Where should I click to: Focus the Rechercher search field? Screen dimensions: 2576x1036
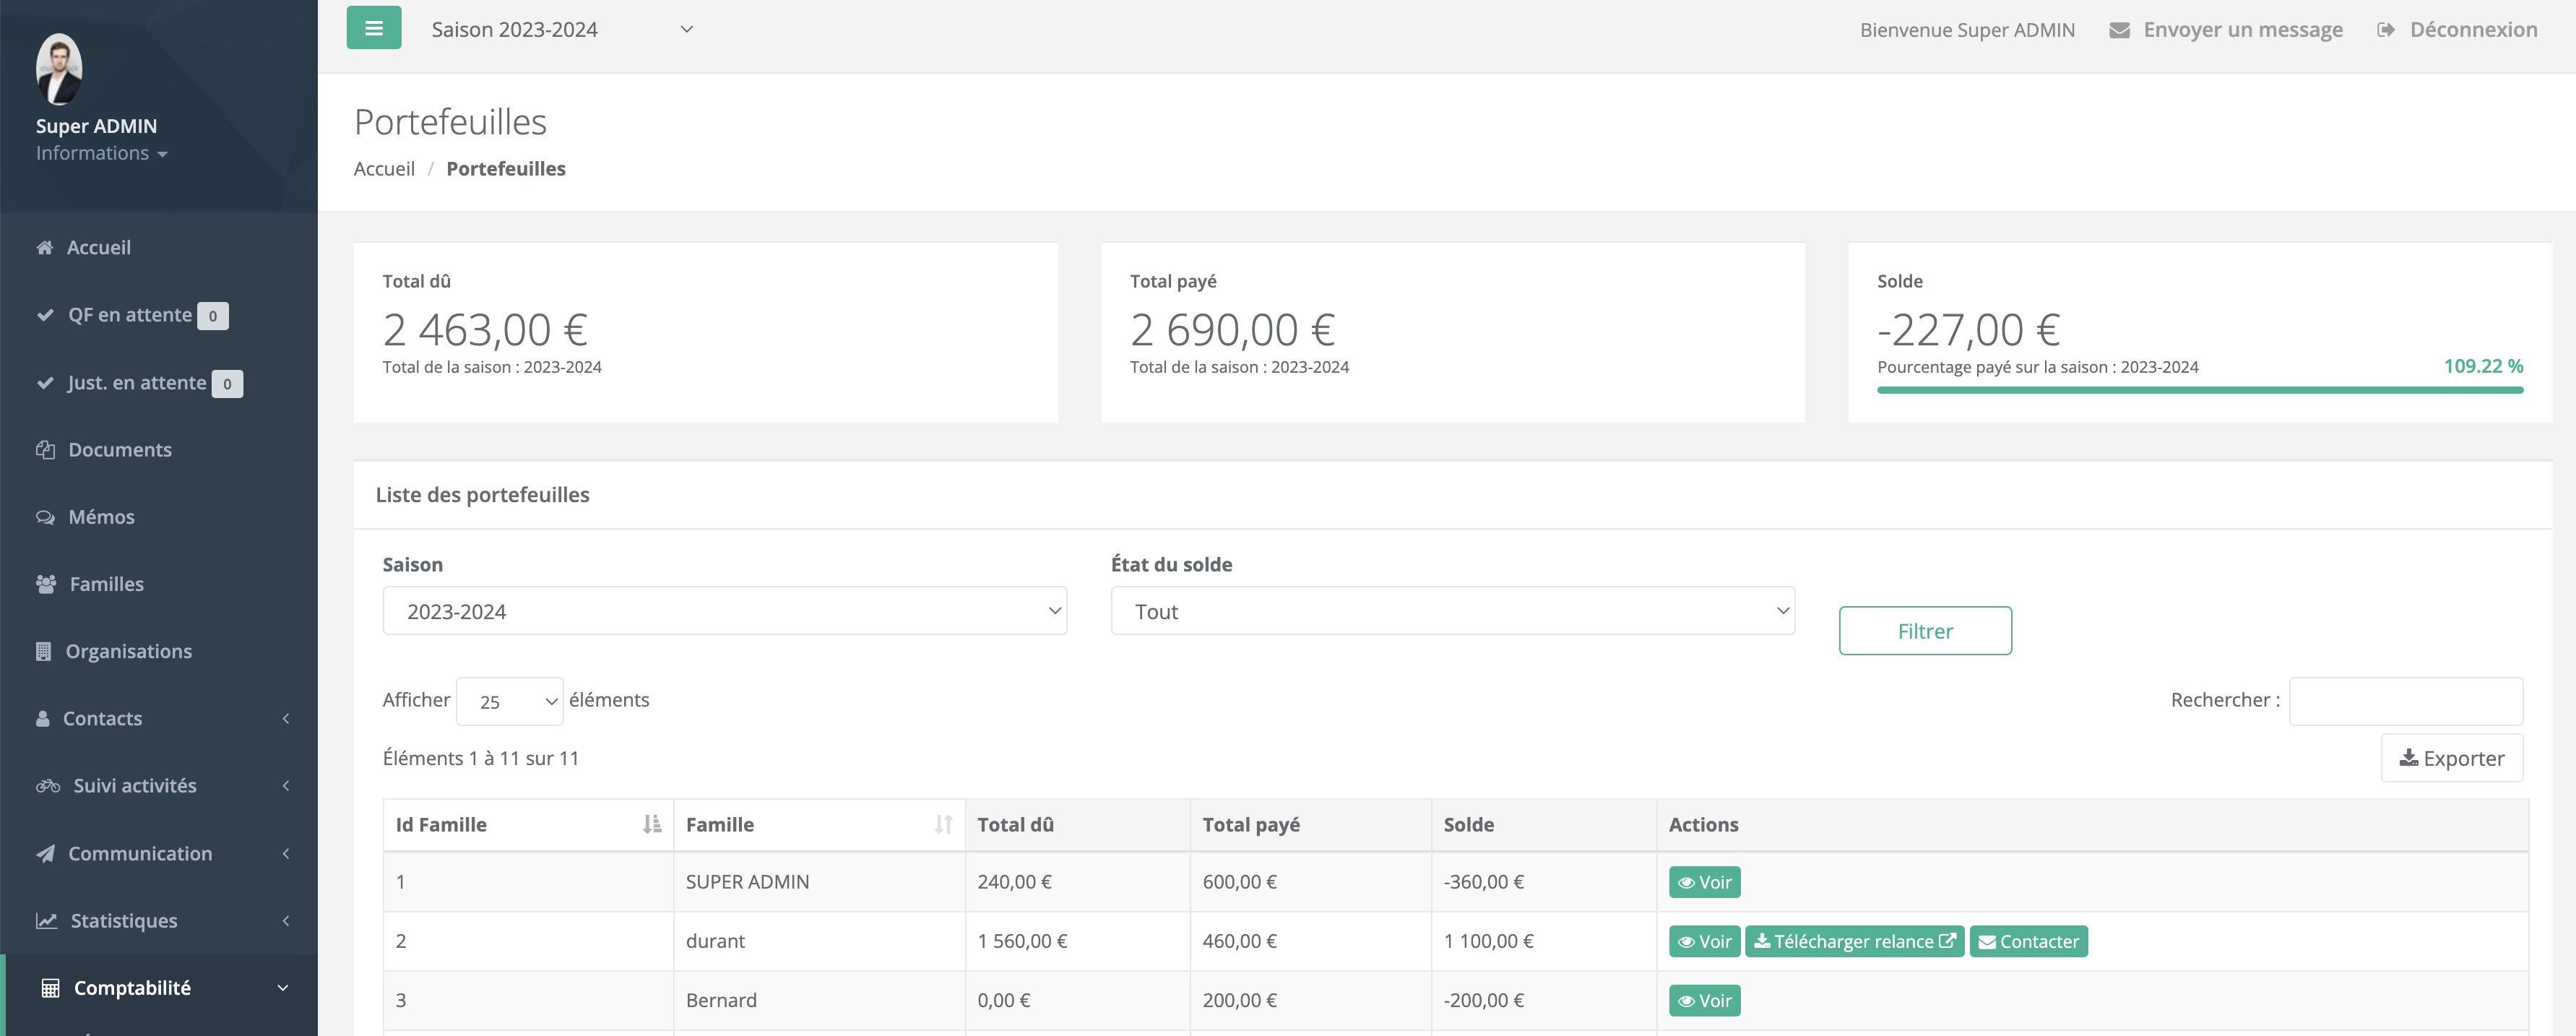pyautogui.click(x=2406, y=701)
